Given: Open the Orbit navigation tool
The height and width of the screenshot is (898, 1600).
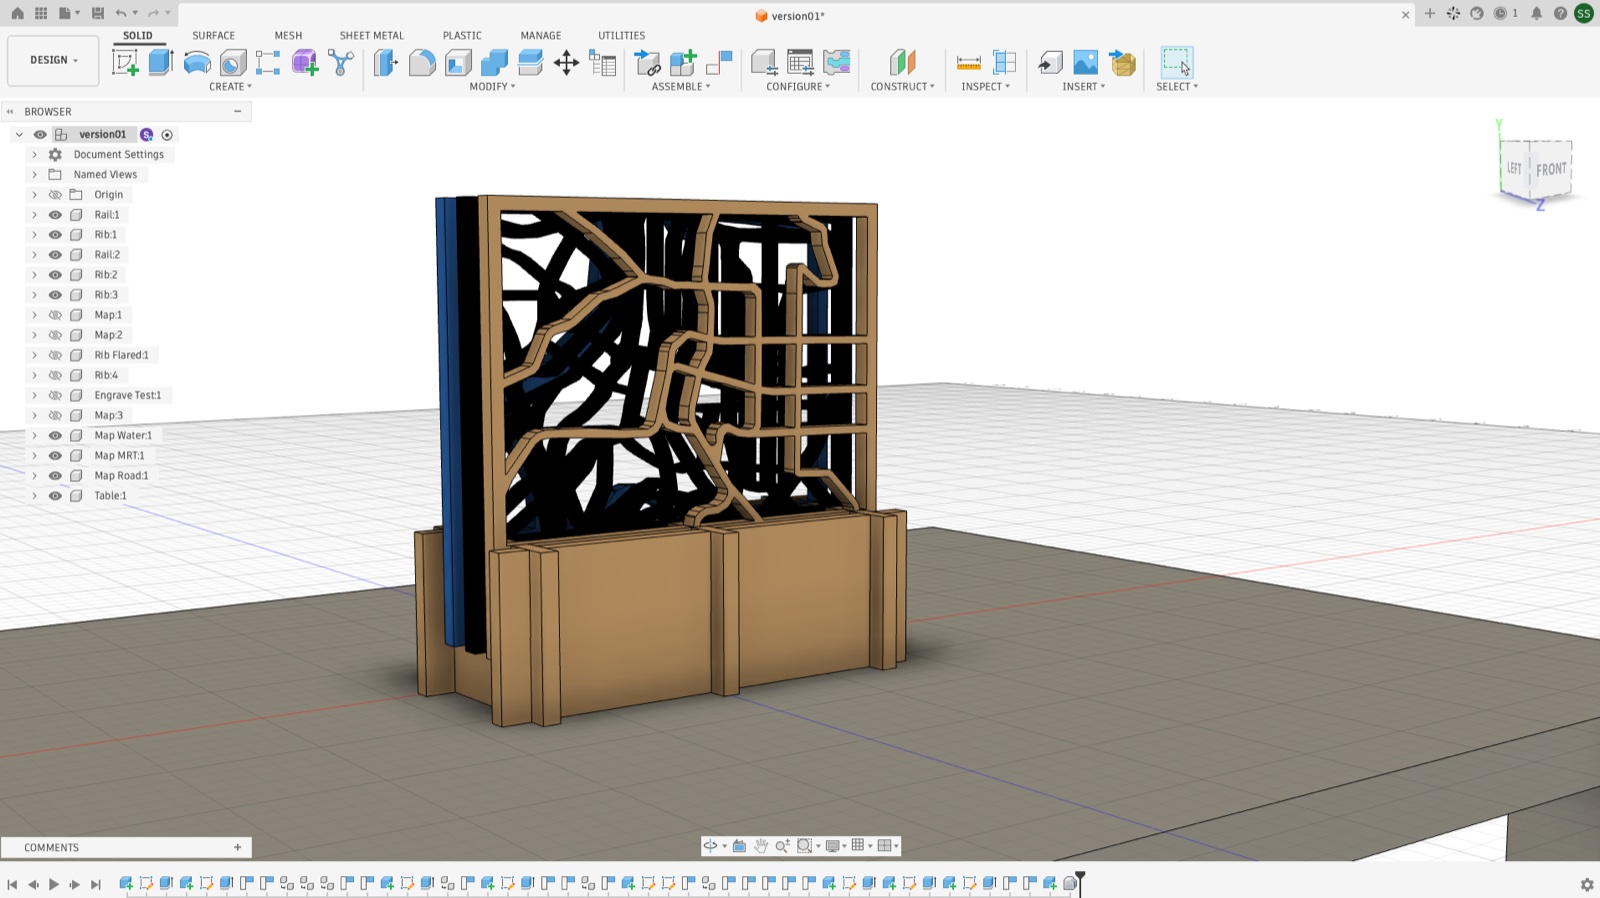Looking at the screenshot, I should tap(710, 846).
